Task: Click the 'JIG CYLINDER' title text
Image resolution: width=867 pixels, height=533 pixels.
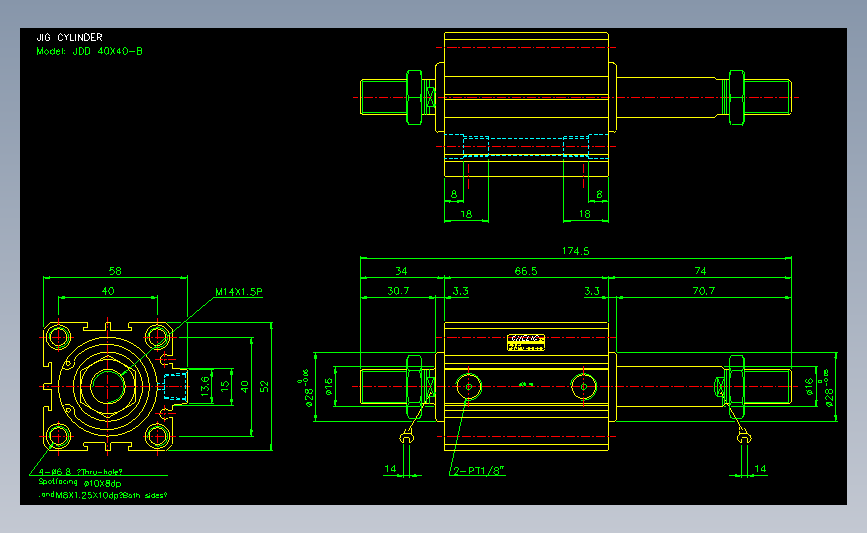Action: coord(69,37)
